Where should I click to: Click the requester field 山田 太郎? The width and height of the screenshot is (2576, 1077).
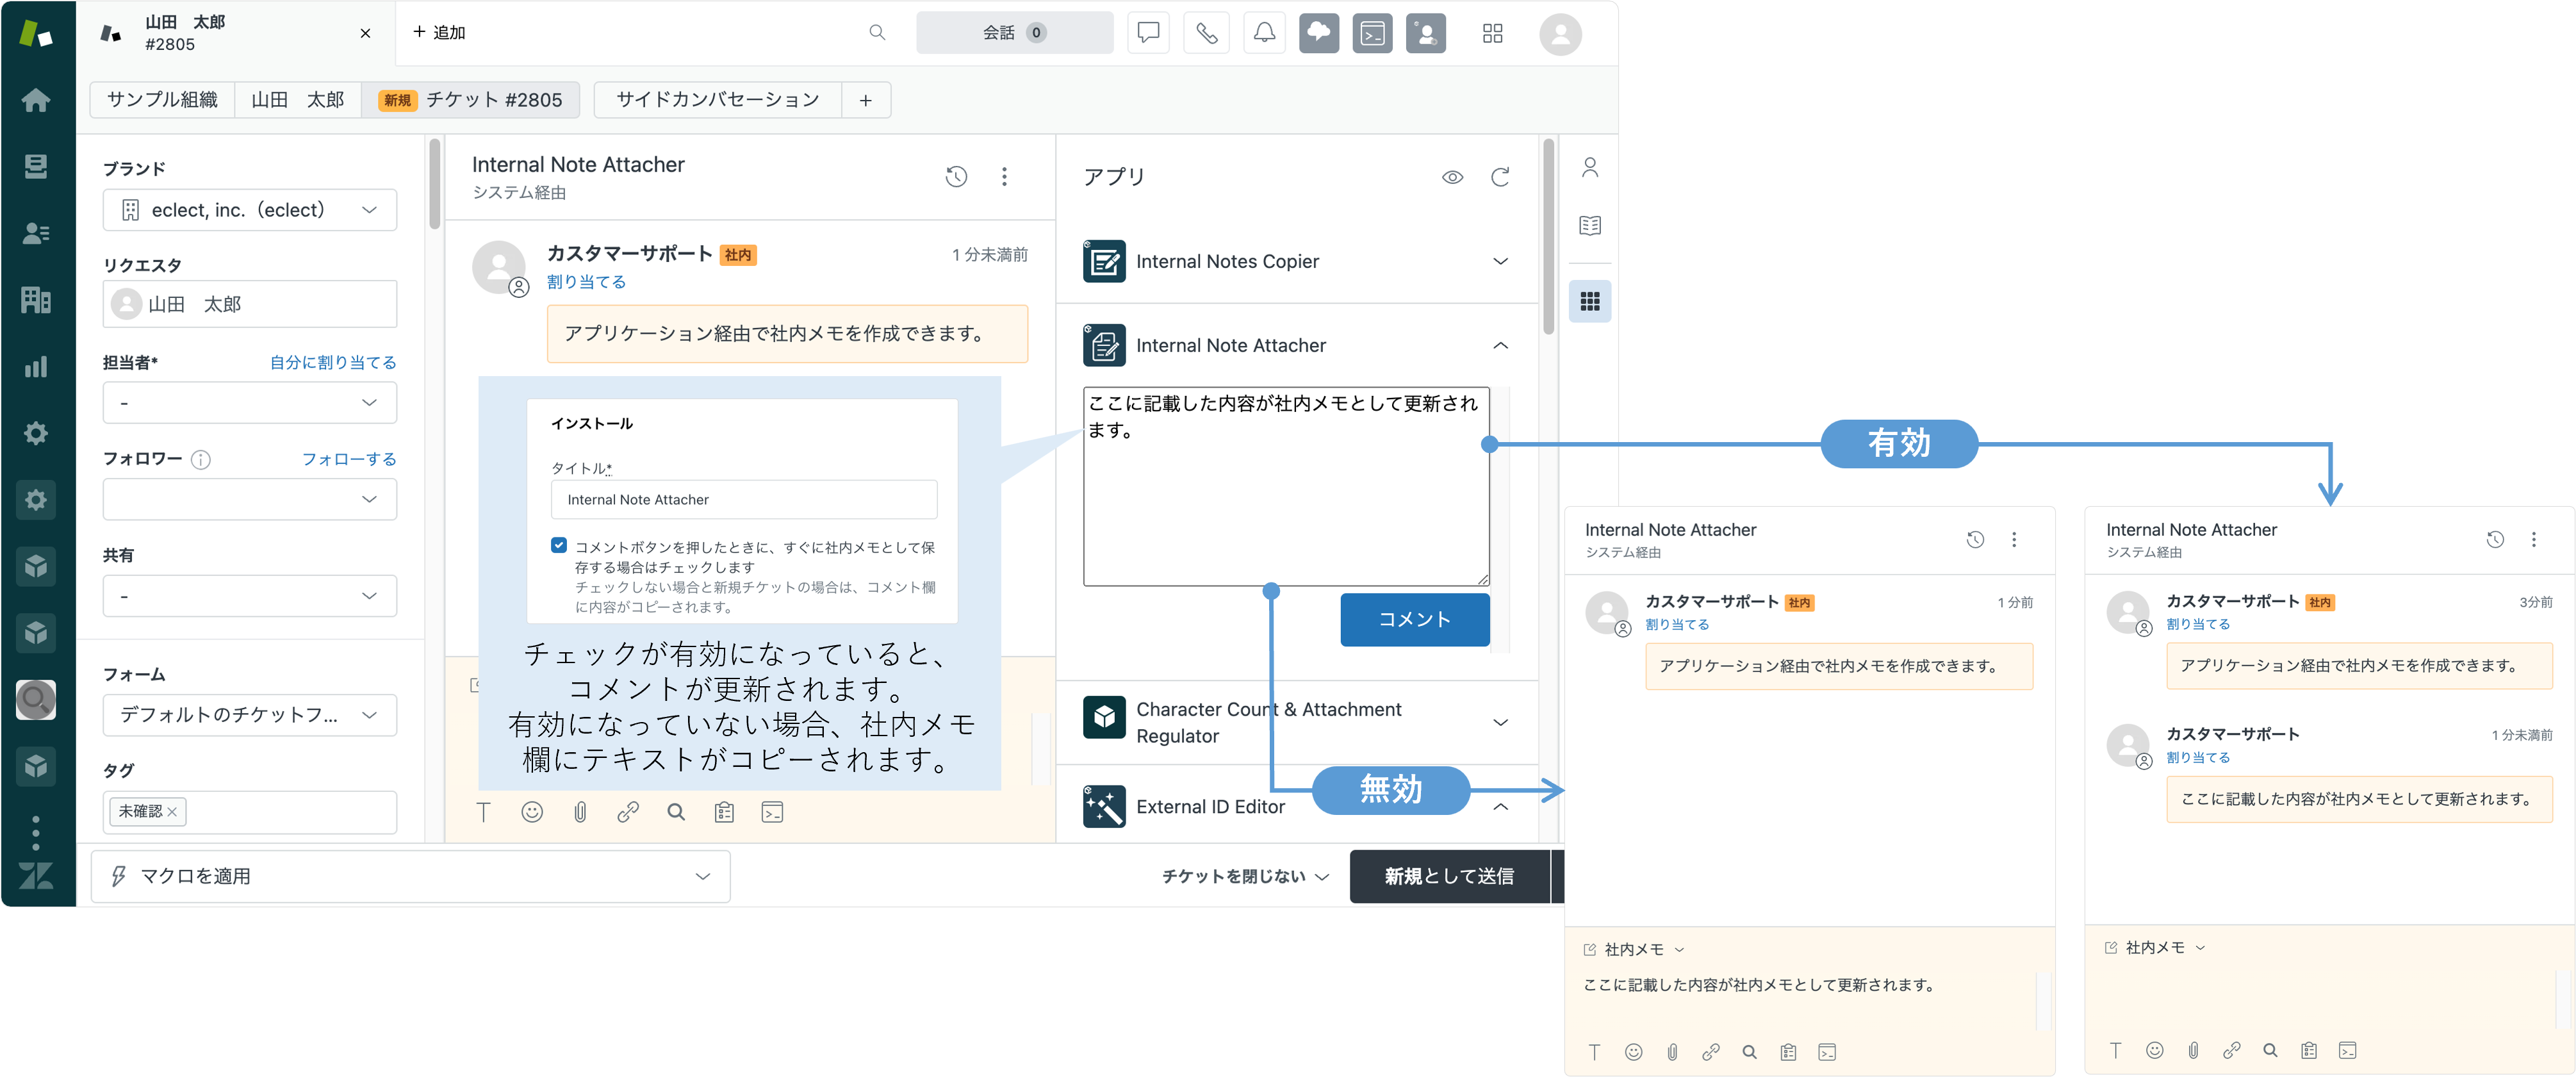(250, 303)
